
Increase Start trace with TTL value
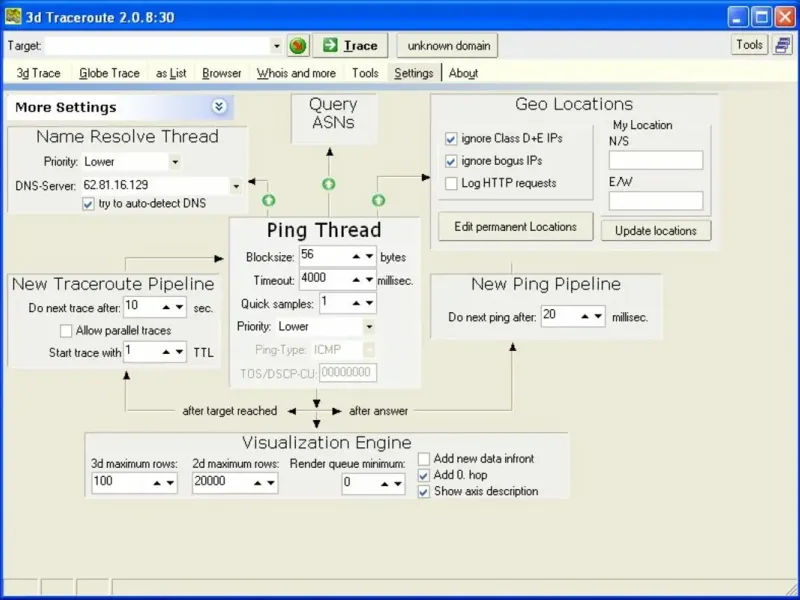(x=166, y=352)
